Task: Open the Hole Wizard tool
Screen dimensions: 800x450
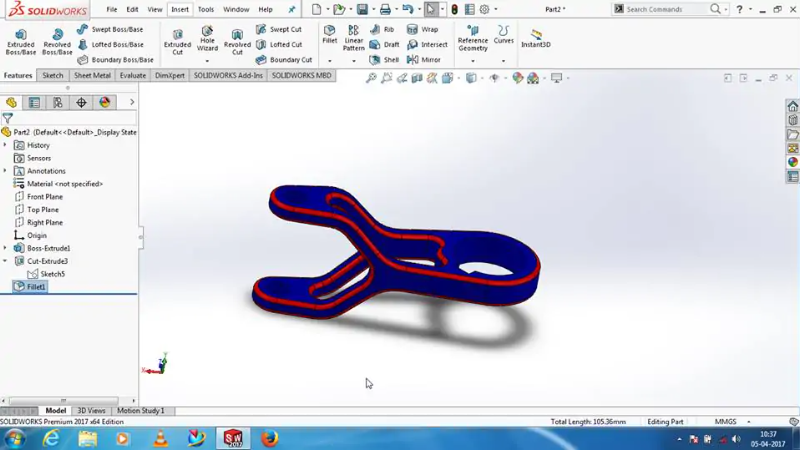Action: pyautogui.click(x=207, y=40)
